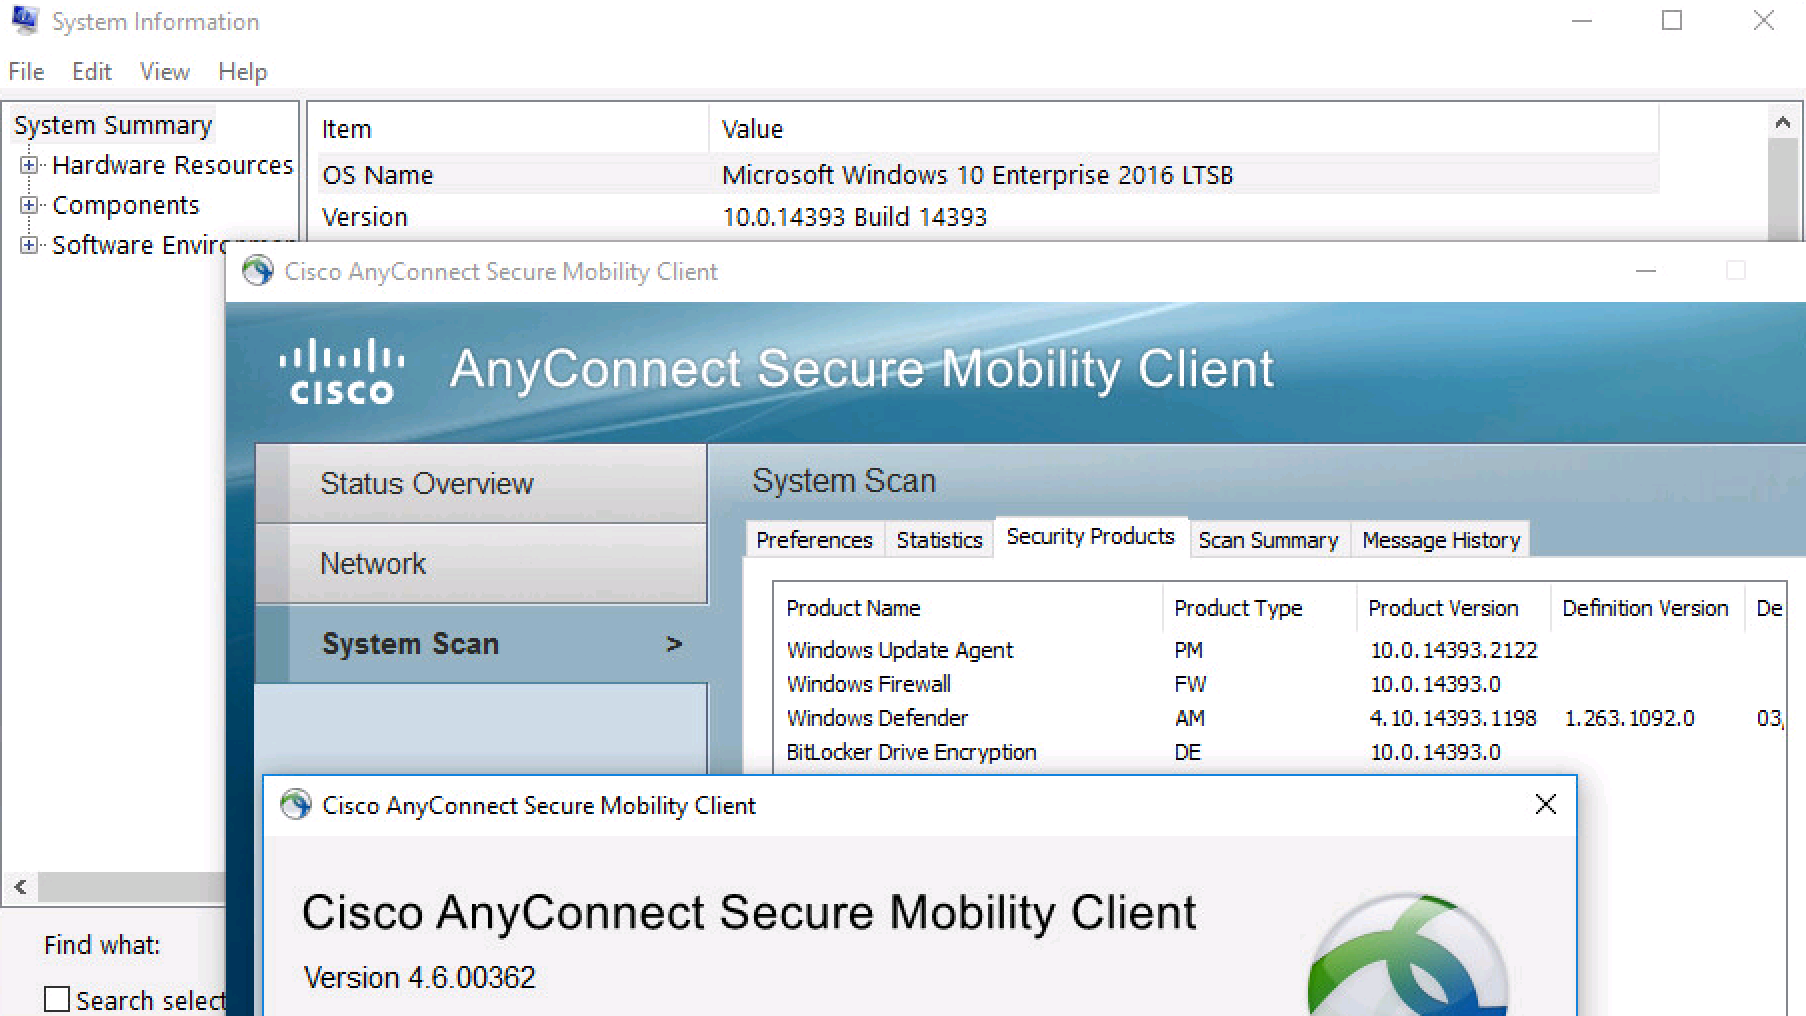Toggle the Search selected category checkbox
The image size is (1806, 1016).
click(x=57, y=999)
